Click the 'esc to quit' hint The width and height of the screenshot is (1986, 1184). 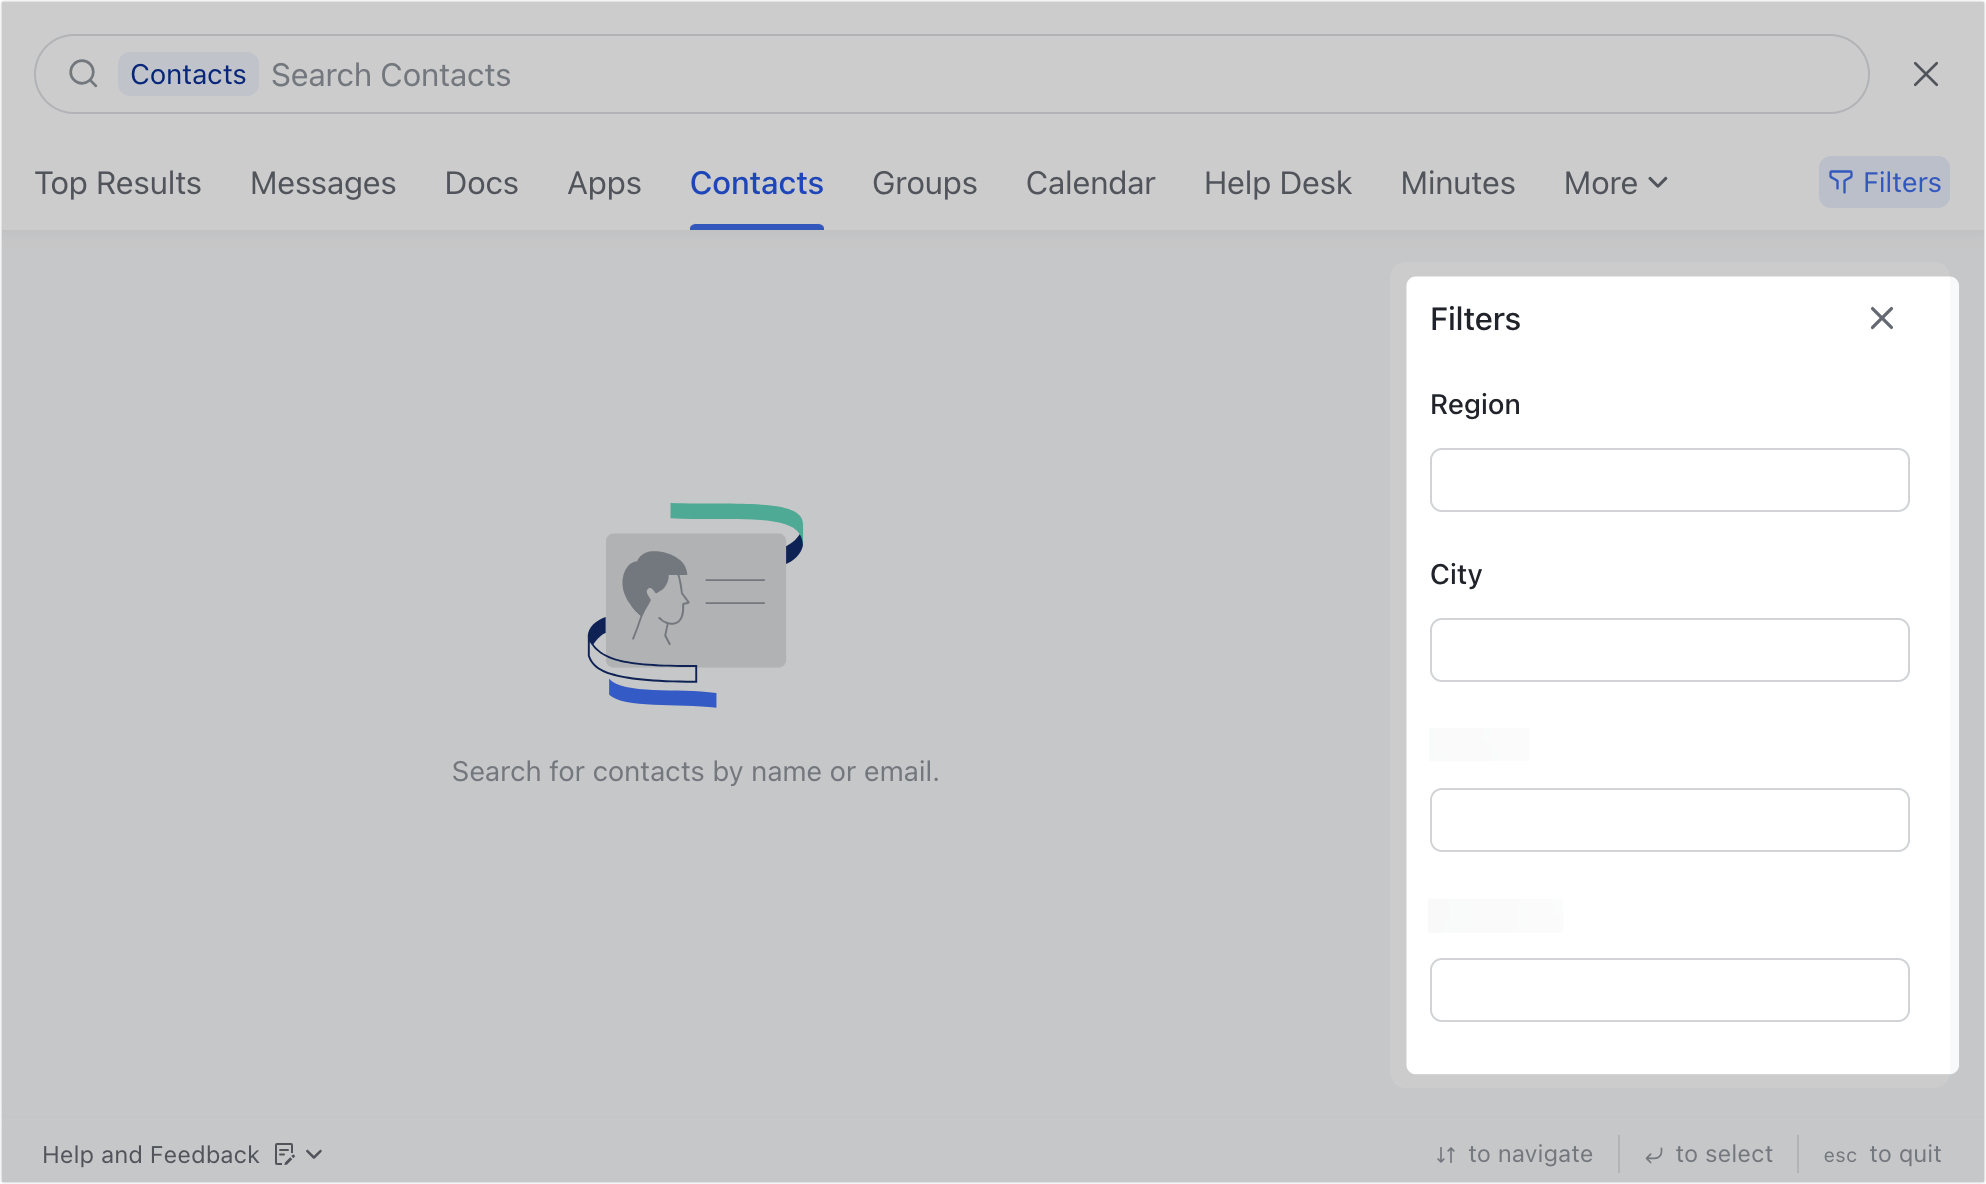(1882, 1154)
